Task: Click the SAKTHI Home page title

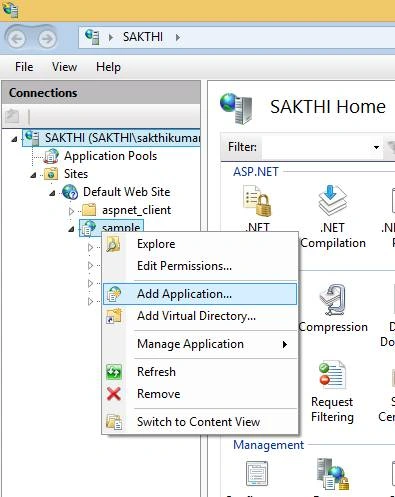Action: coord(328,107)
